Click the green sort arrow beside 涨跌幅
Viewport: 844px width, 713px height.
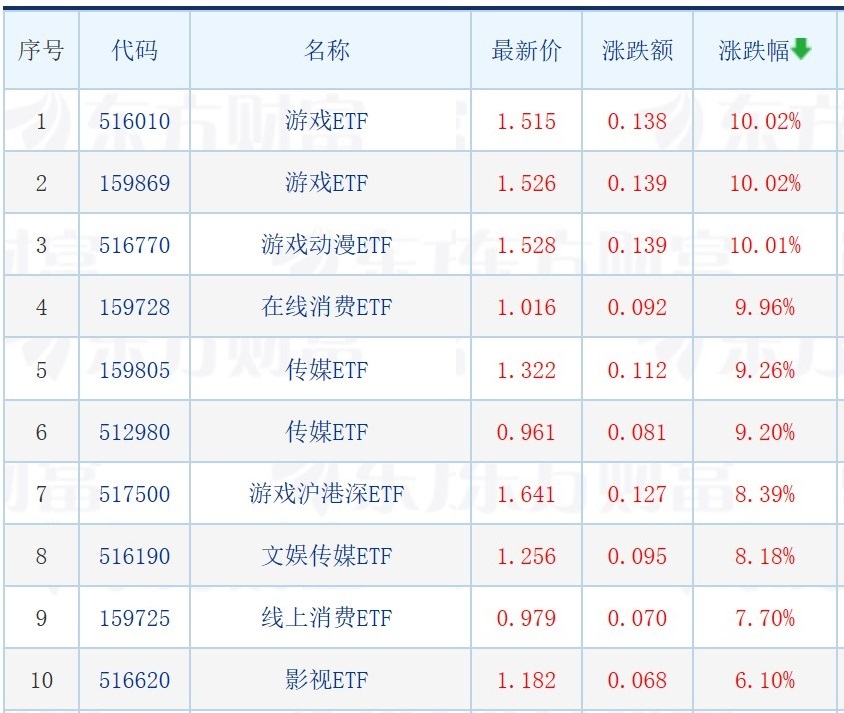pyautogui.click(x=801, y=48)
